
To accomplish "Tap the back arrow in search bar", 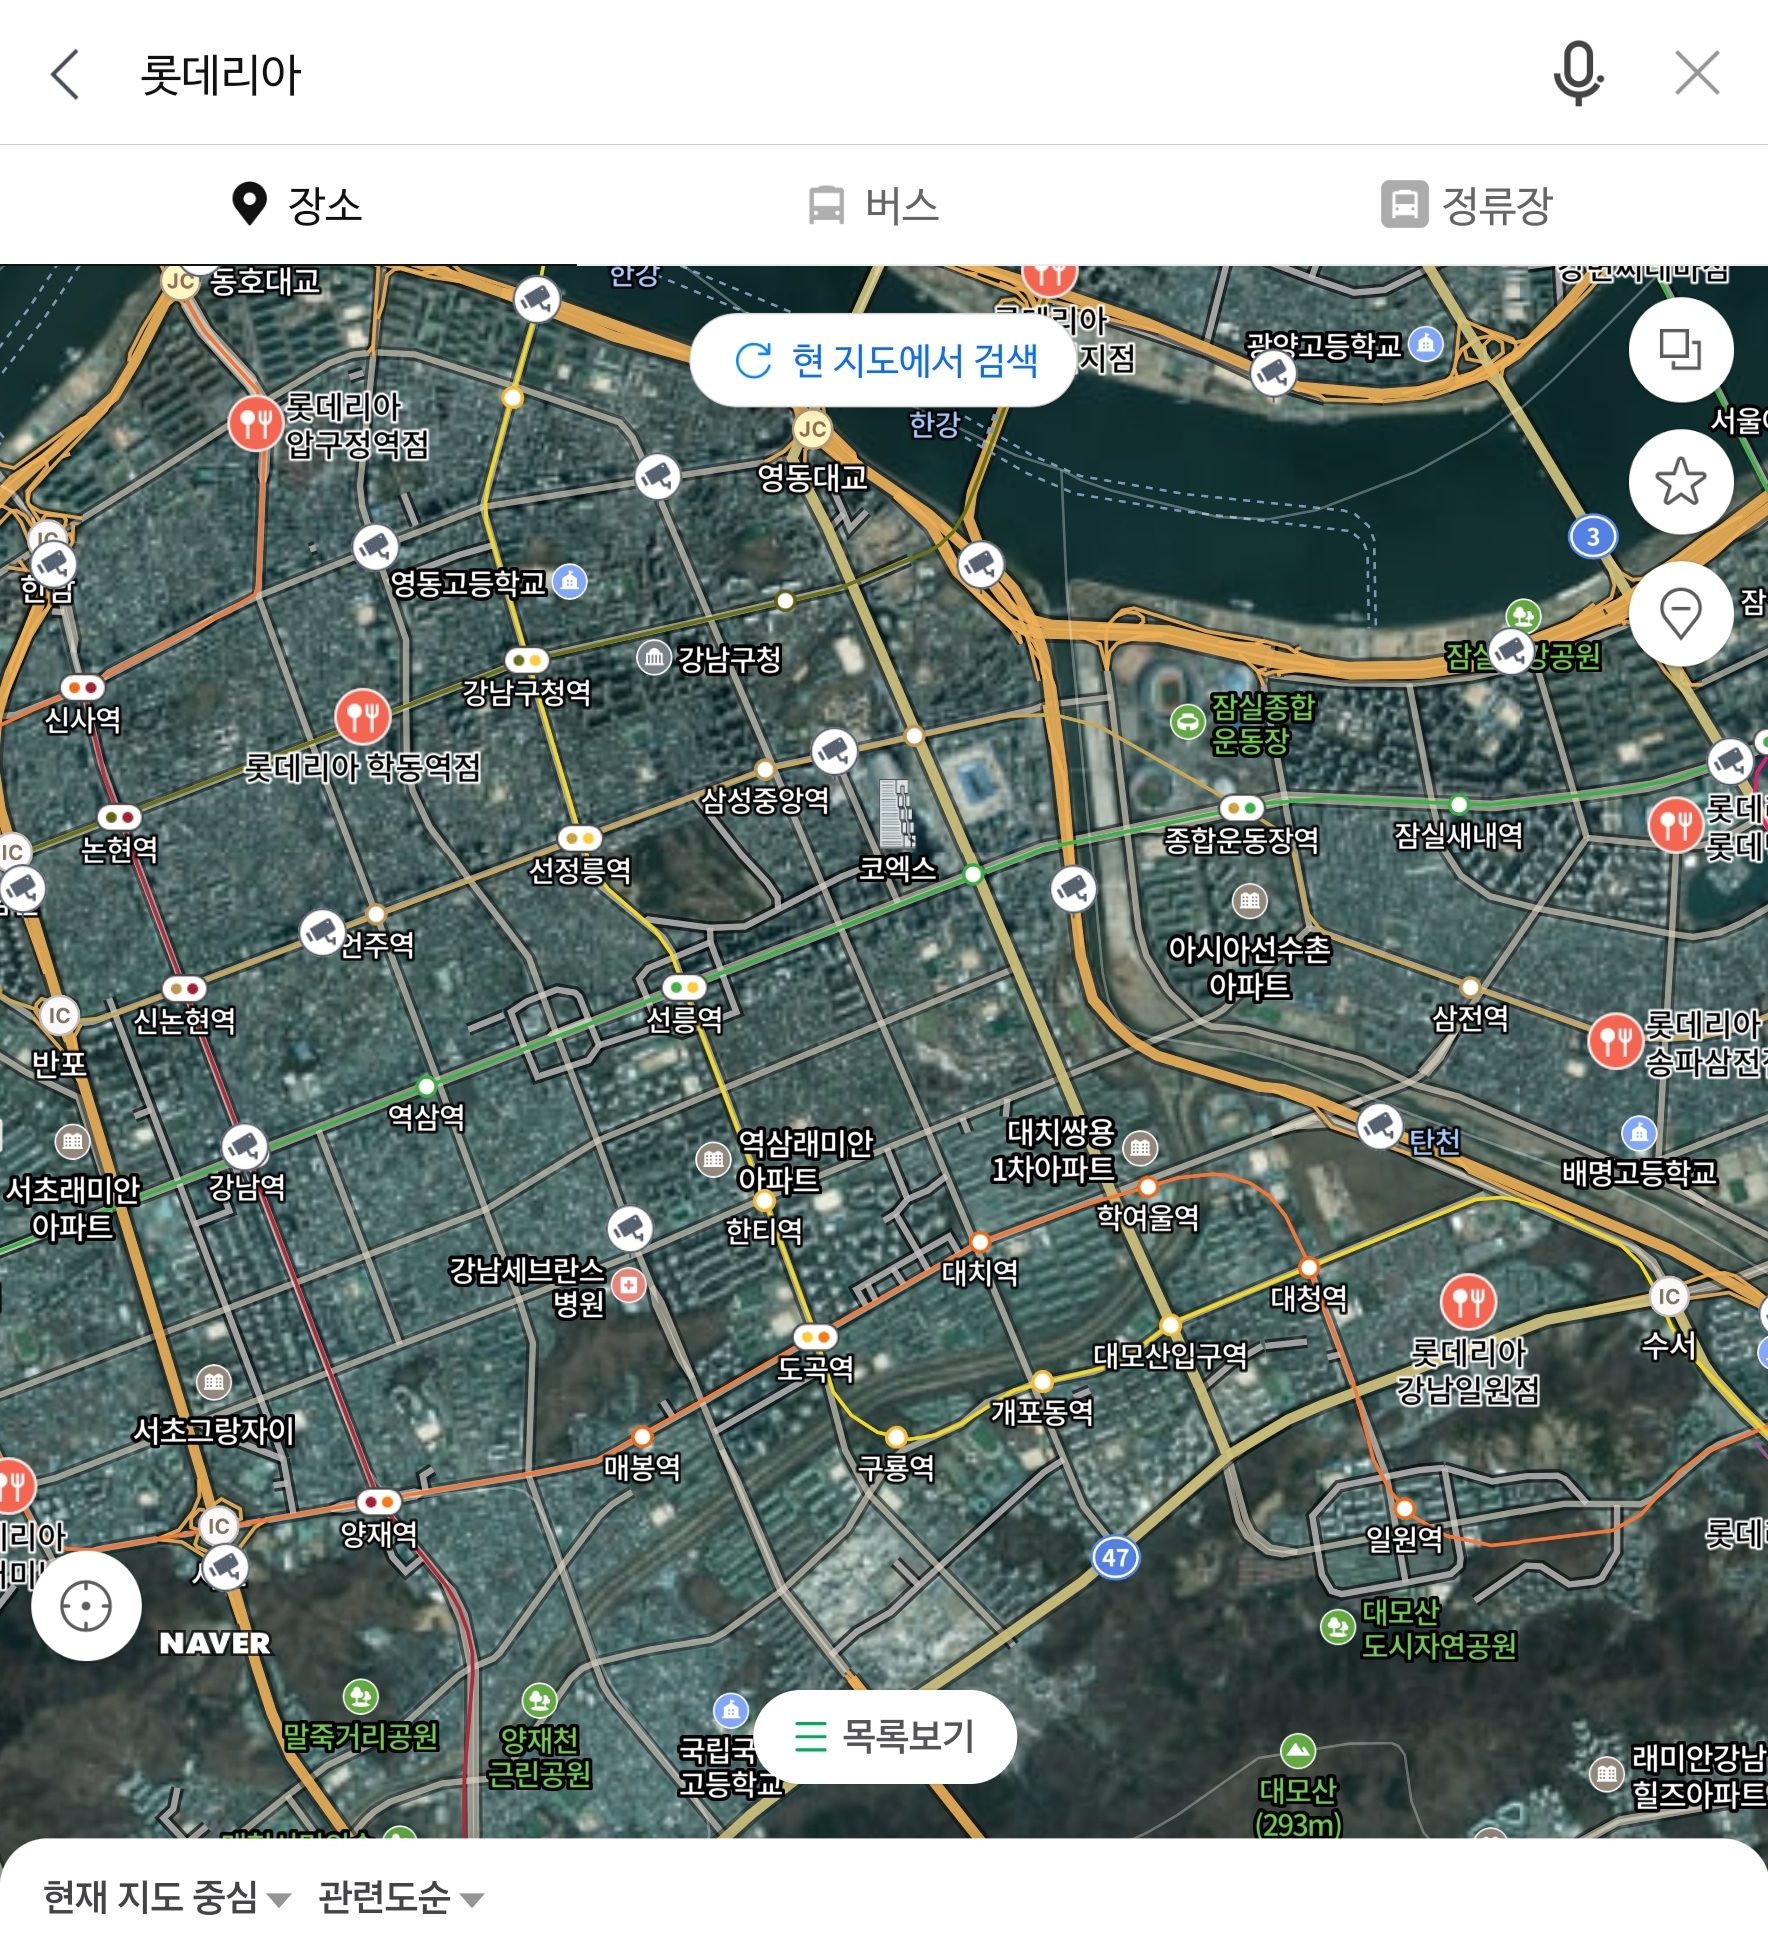I will point(65,74).
